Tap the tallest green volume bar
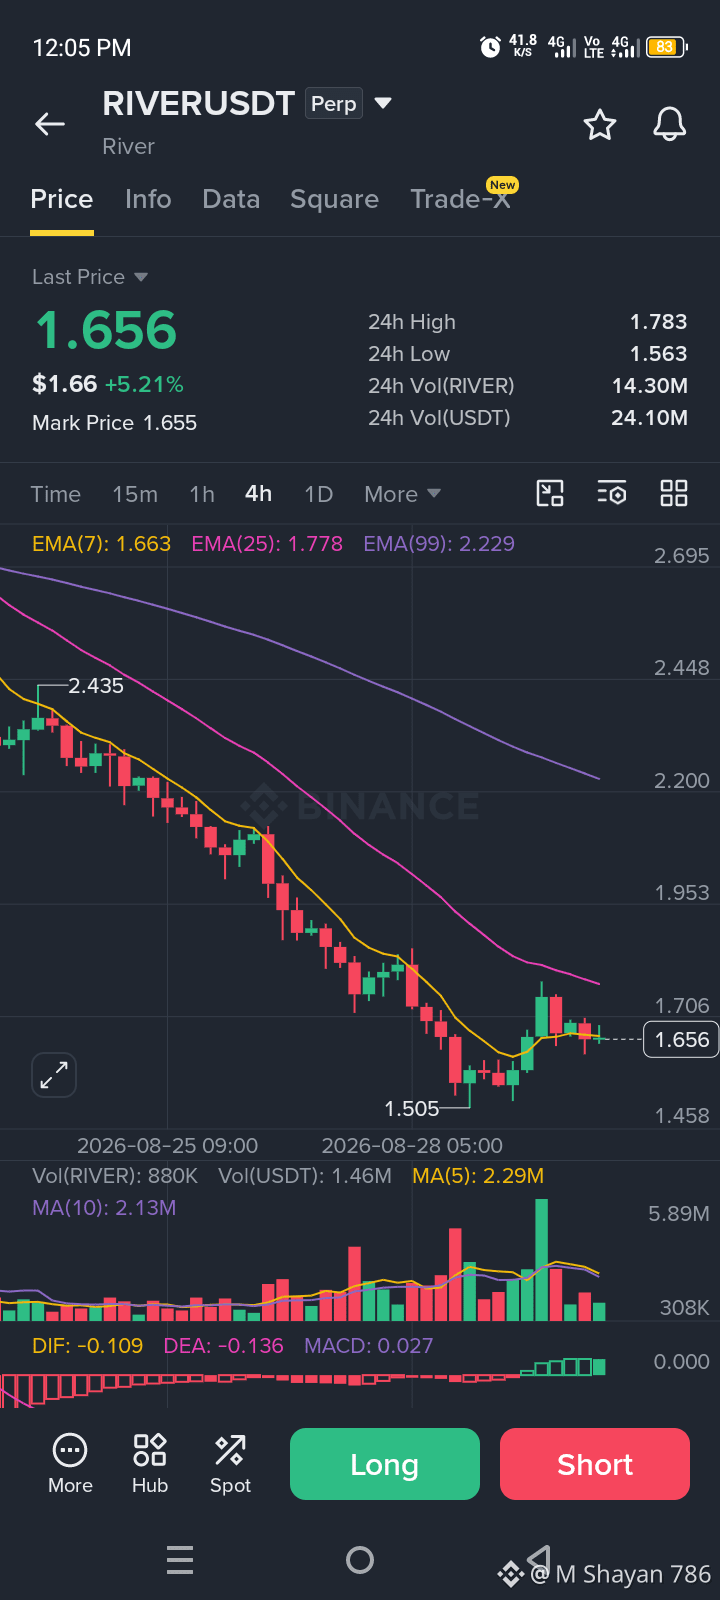 (542, 1260)
